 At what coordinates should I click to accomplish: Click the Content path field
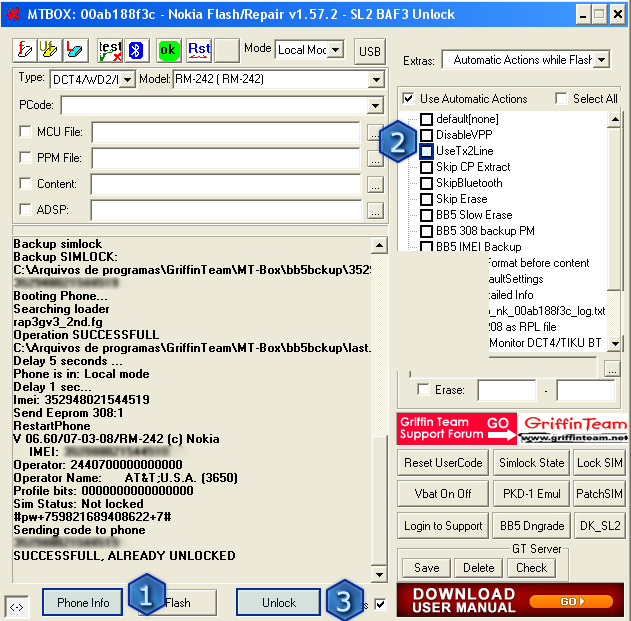pos(226,184)
